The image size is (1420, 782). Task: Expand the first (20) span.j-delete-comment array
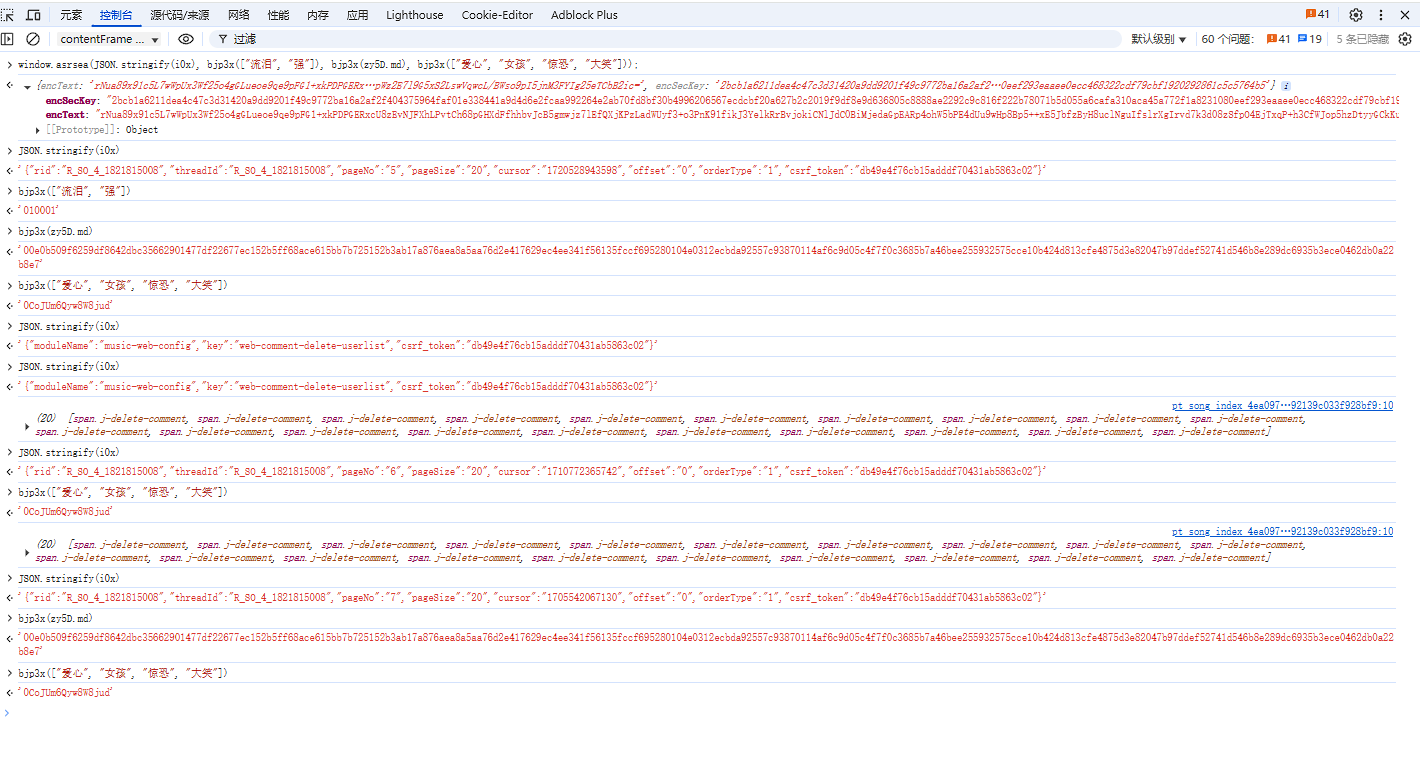pos(27,426)
